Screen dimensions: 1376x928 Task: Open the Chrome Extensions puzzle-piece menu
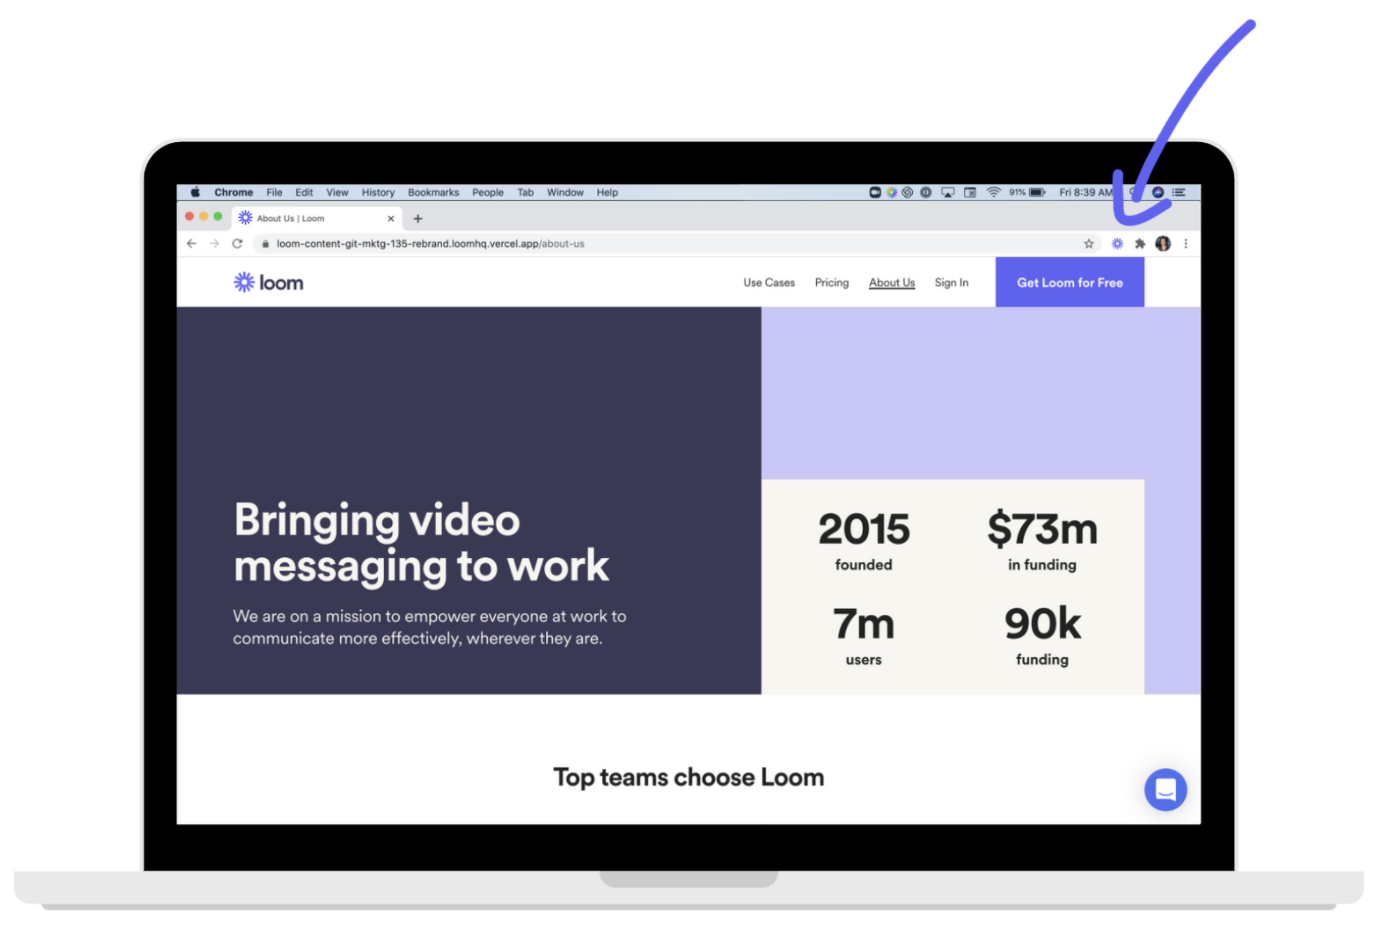click(1140, 244)
